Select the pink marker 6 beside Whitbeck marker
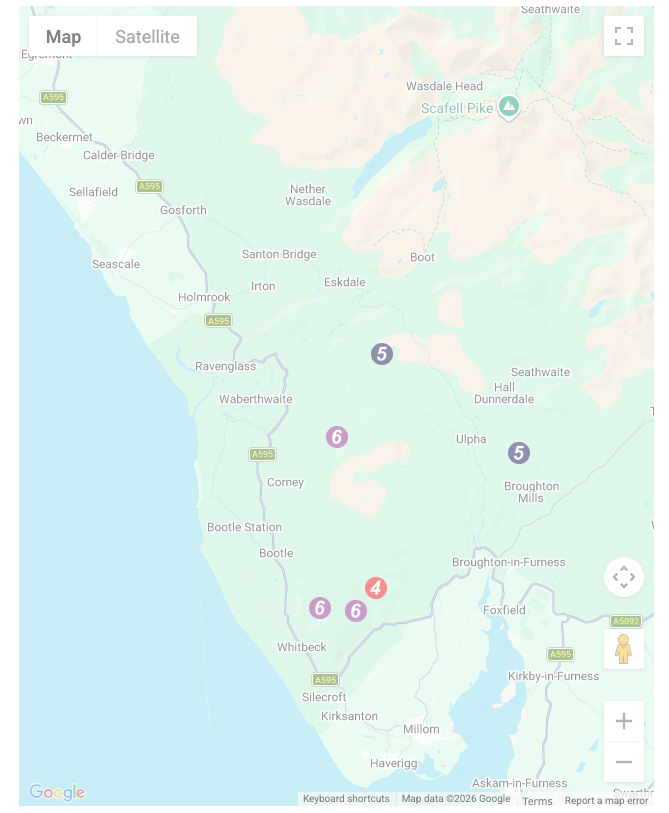Image resolution: width=669 pixels, height=813 pixels. click(x=356, y=611)
